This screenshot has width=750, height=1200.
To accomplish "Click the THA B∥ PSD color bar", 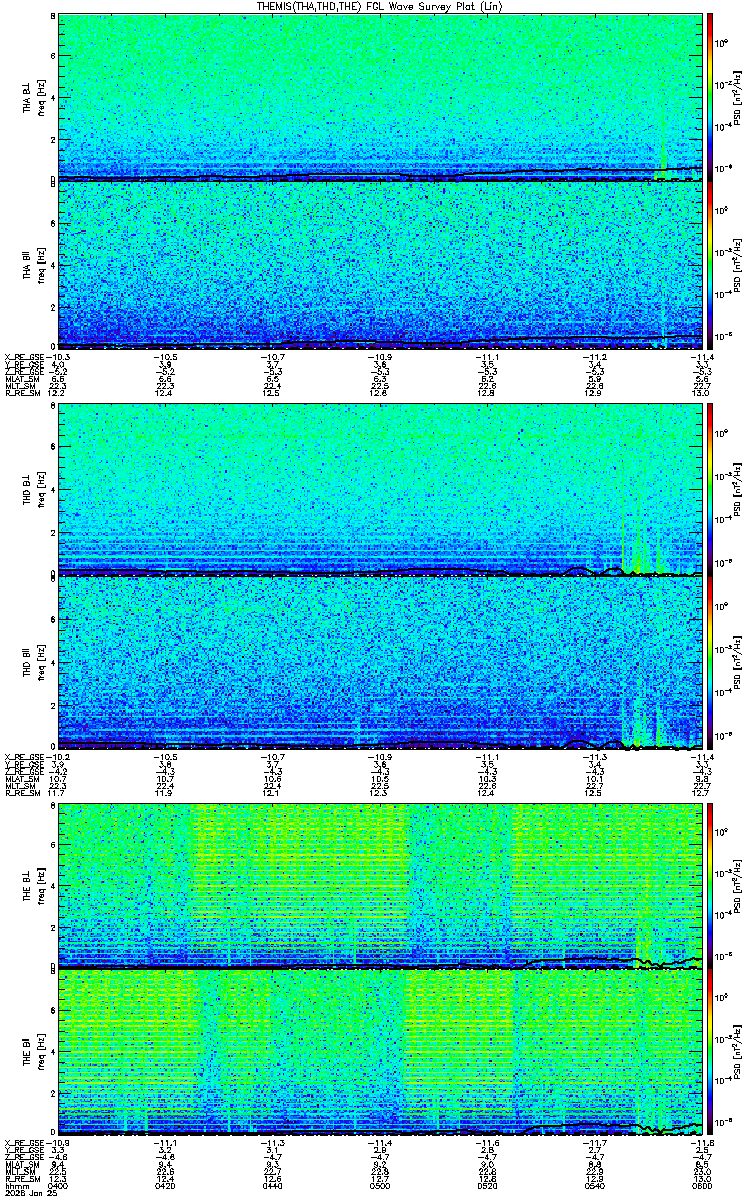I will [710, 264].
